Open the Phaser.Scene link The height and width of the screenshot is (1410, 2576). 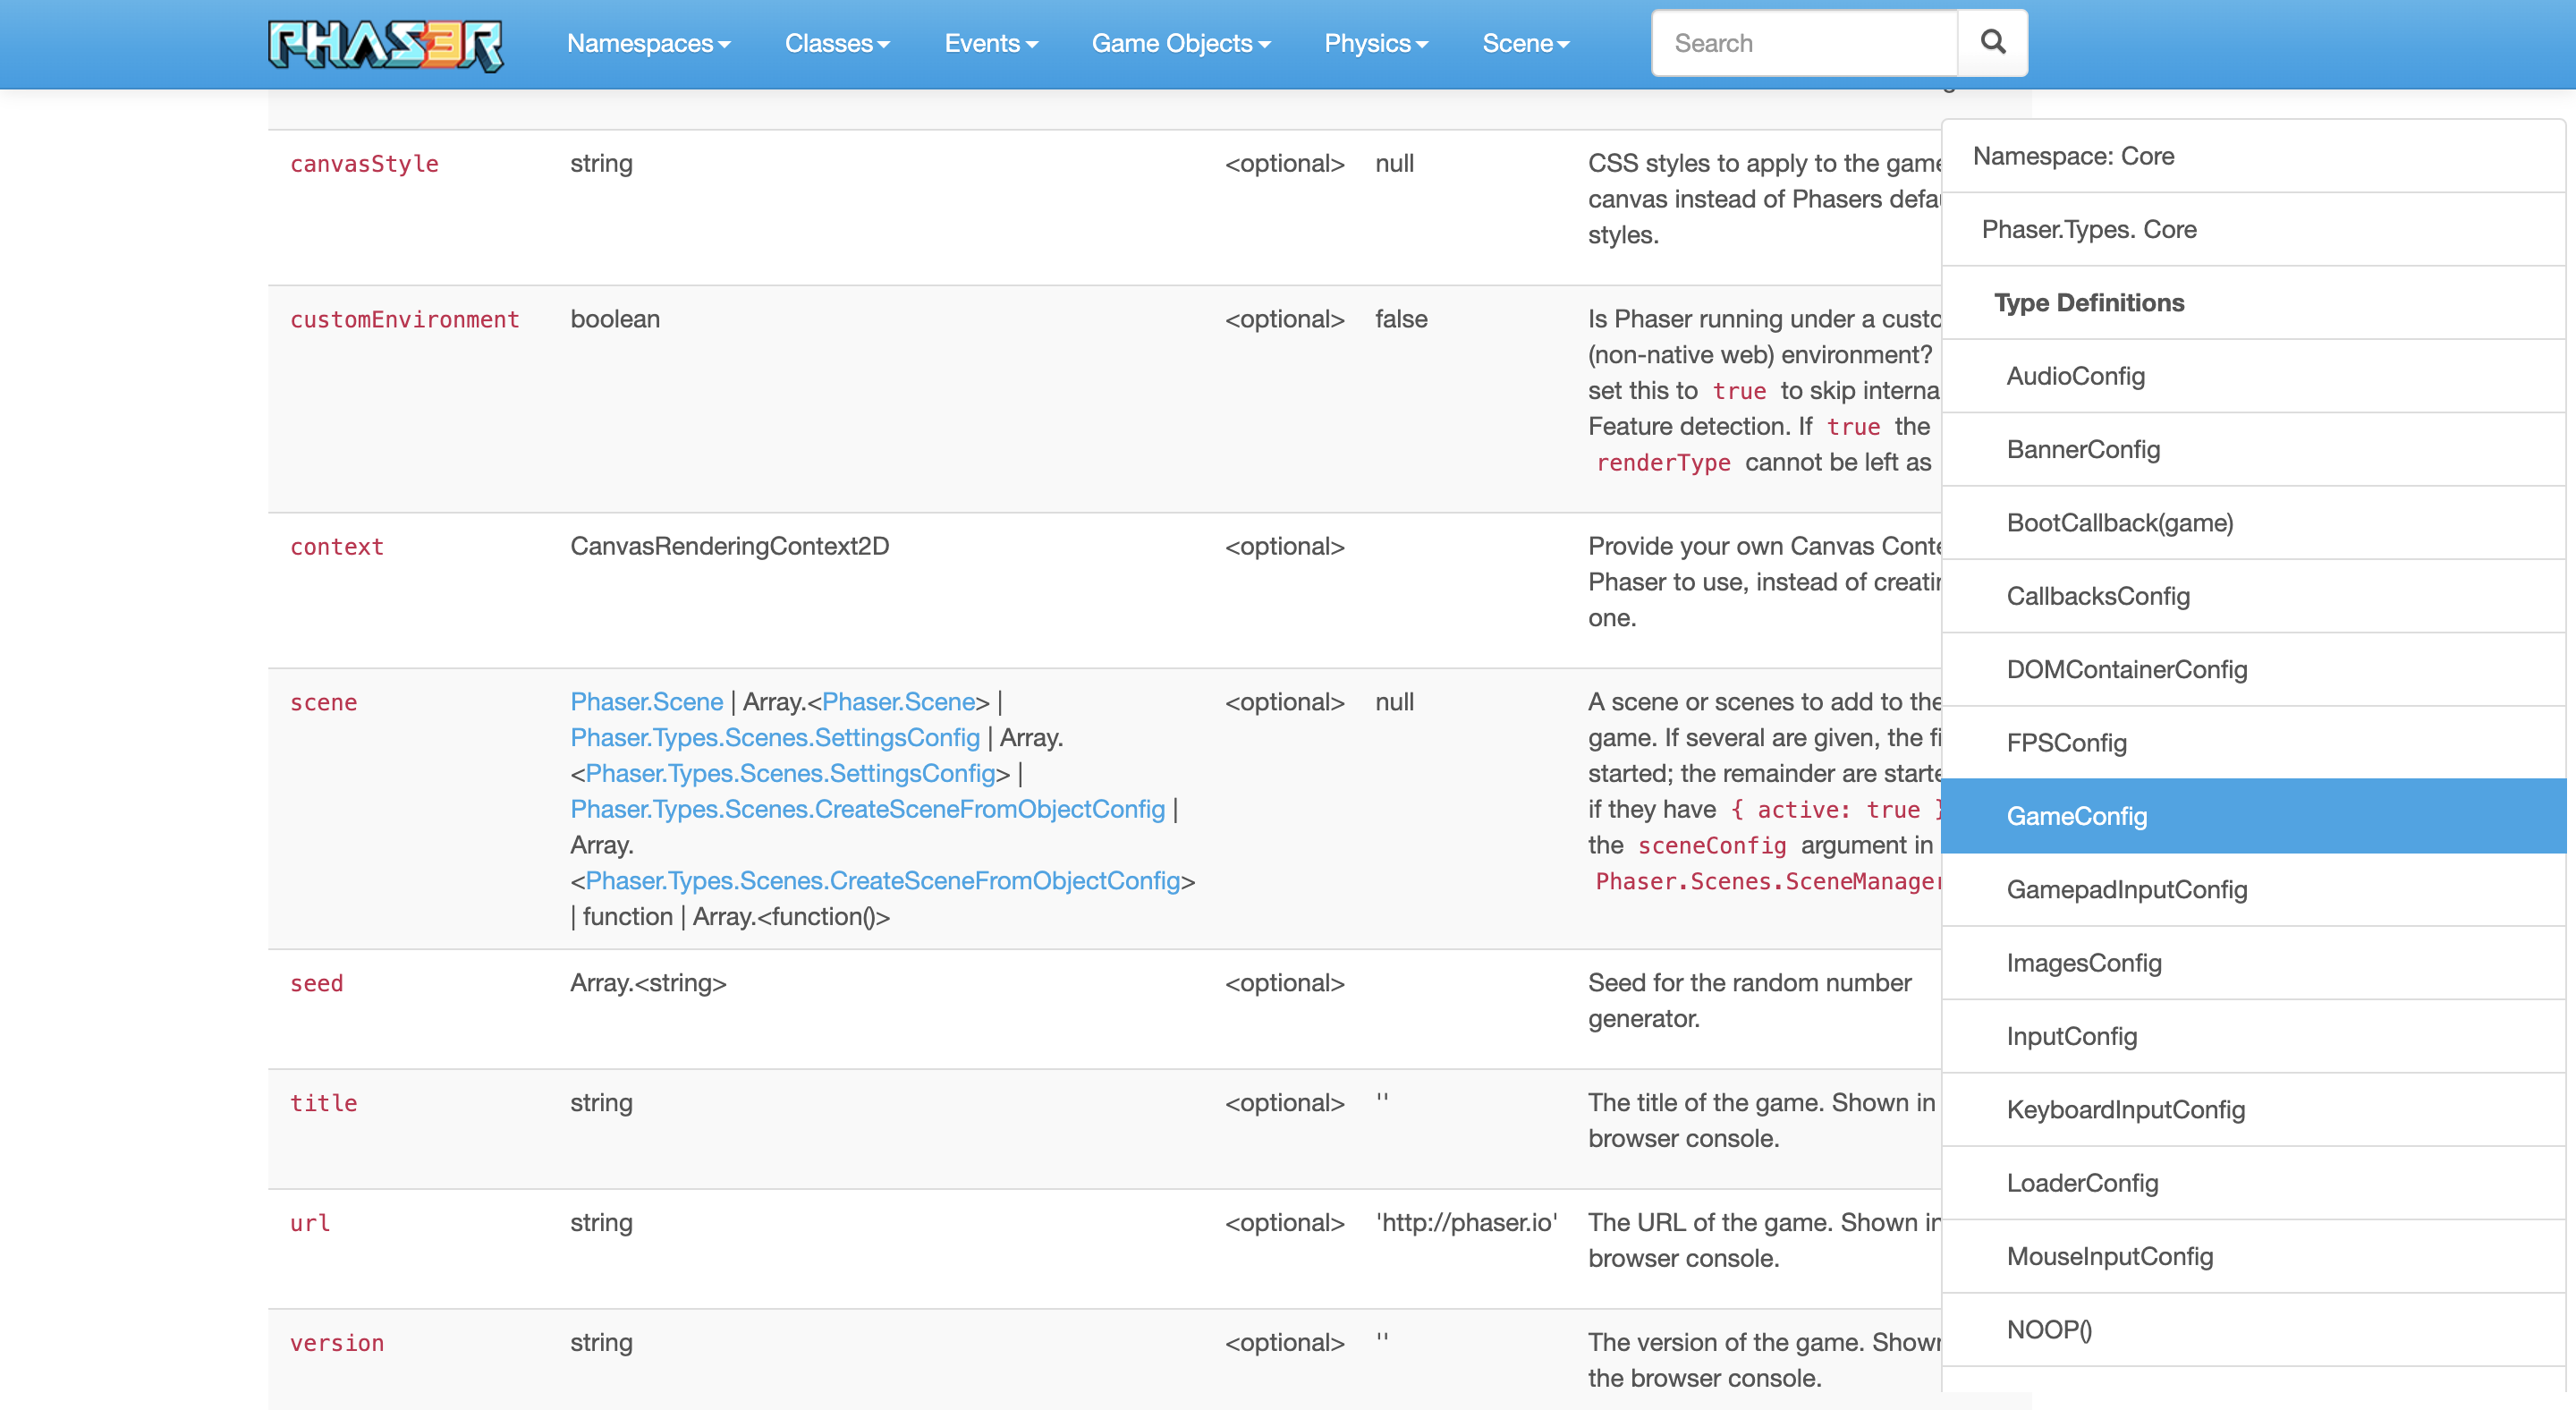[x=646, y=701]
